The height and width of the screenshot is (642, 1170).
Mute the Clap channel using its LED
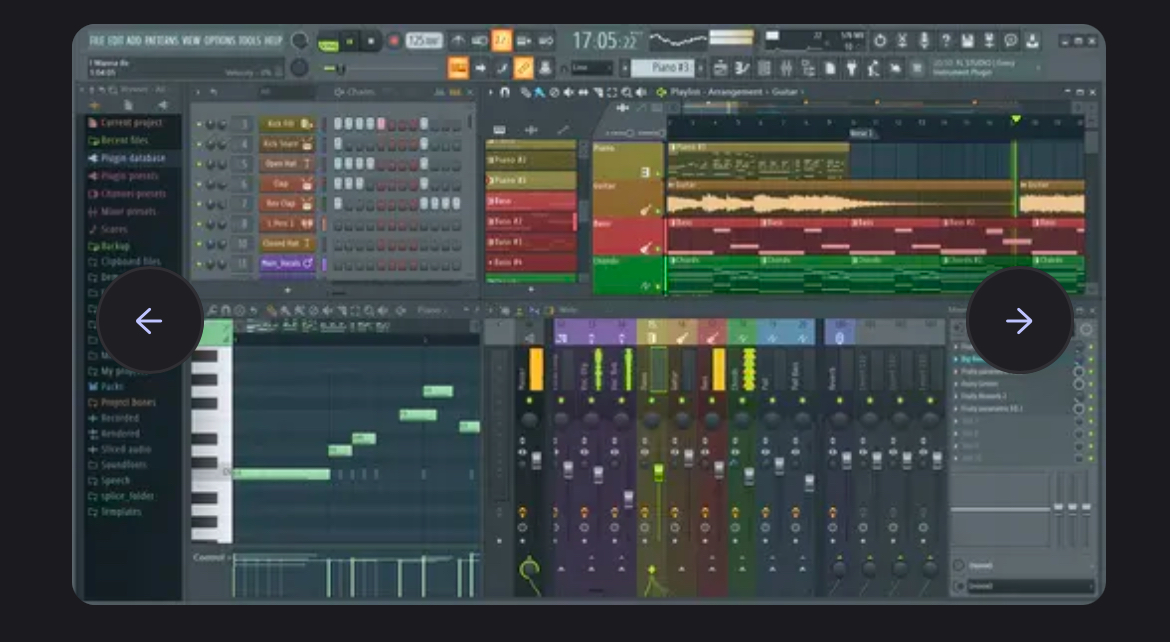pos(198,184)
